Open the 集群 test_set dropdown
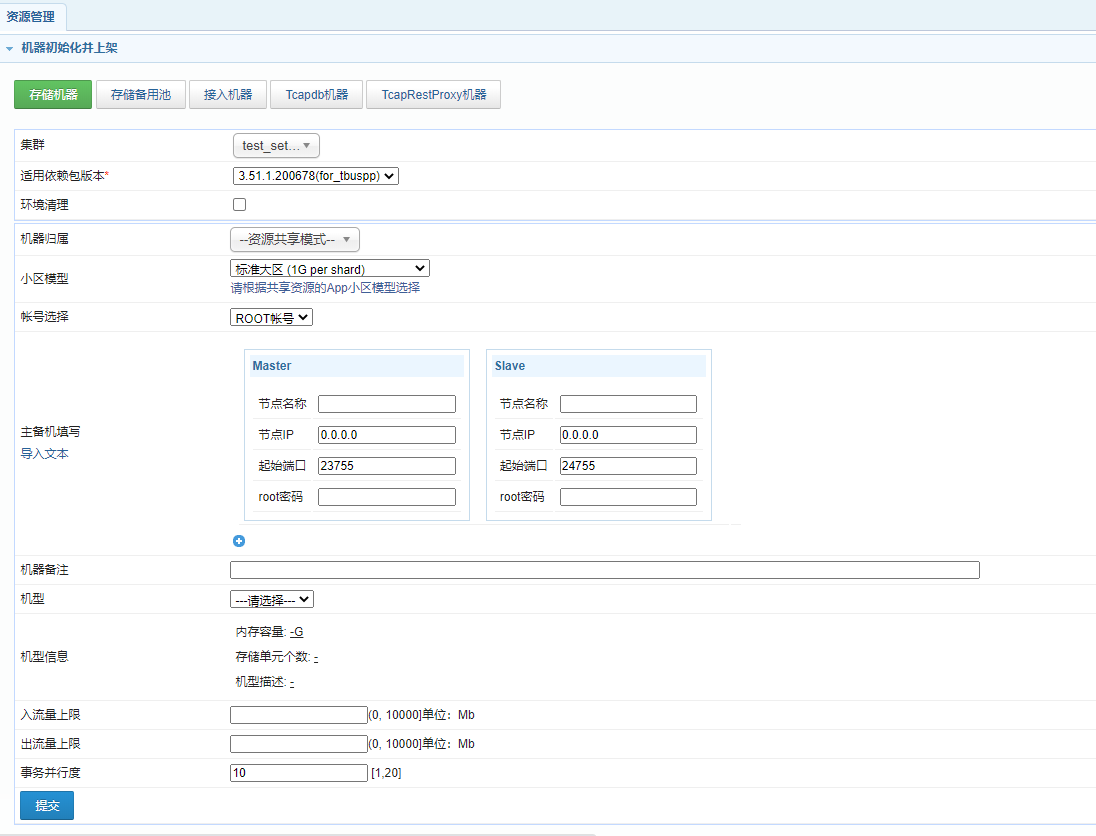The width and height of the screenshot is (1096, 836). click(x=276, y=145)
